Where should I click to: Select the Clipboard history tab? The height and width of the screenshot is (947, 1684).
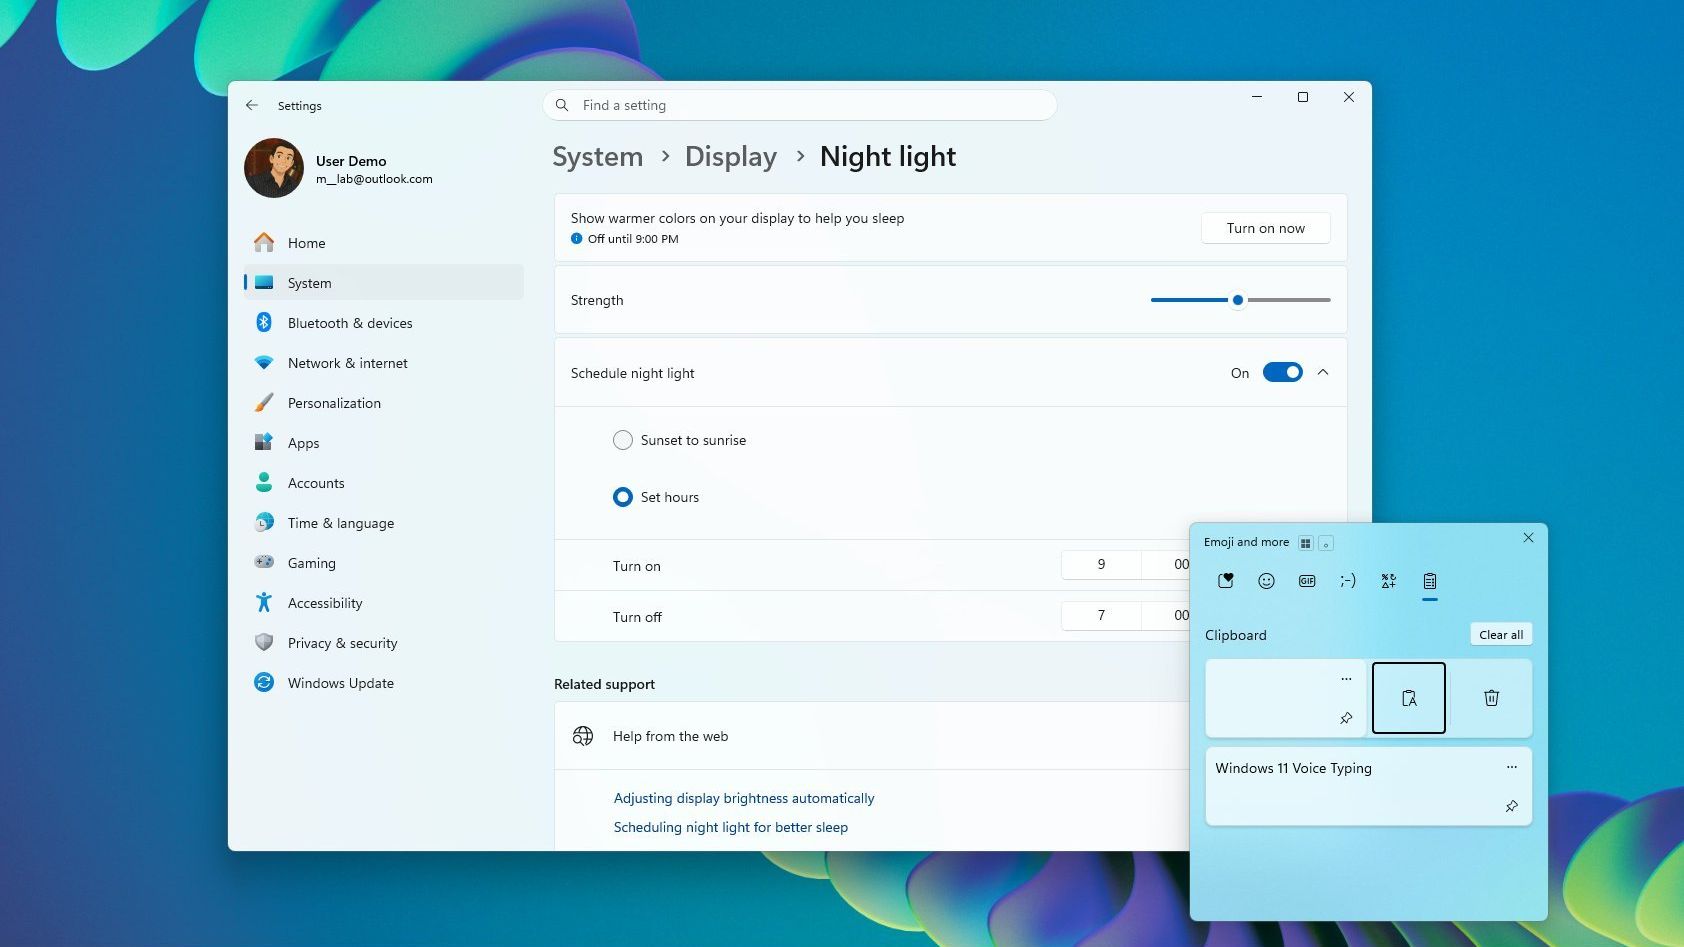point(1430,581)
